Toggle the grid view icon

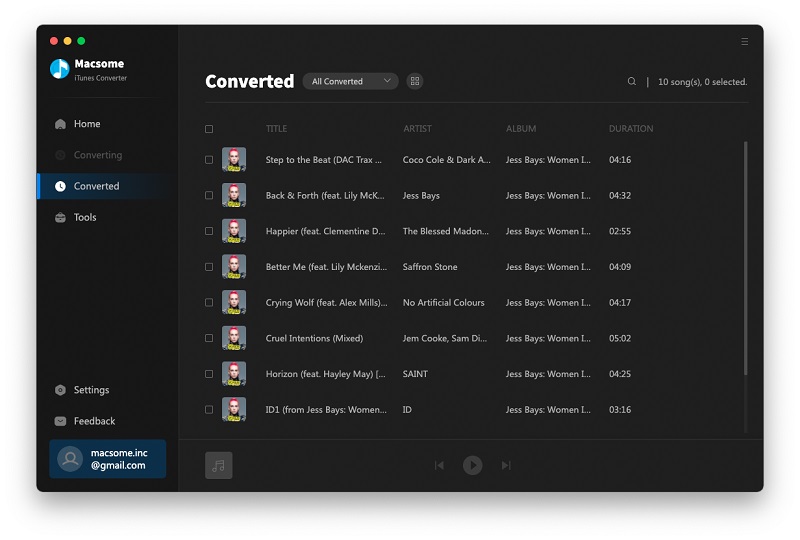tap(415, 82)
